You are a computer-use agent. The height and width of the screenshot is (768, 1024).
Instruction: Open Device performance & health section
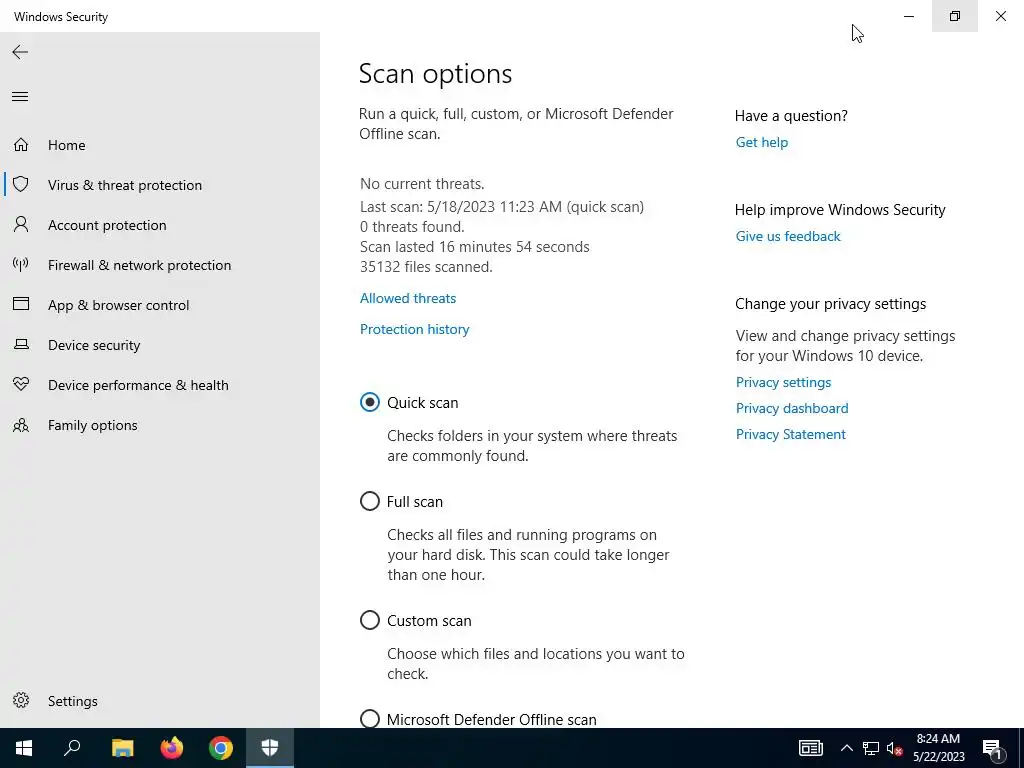(x=138, y=385)
